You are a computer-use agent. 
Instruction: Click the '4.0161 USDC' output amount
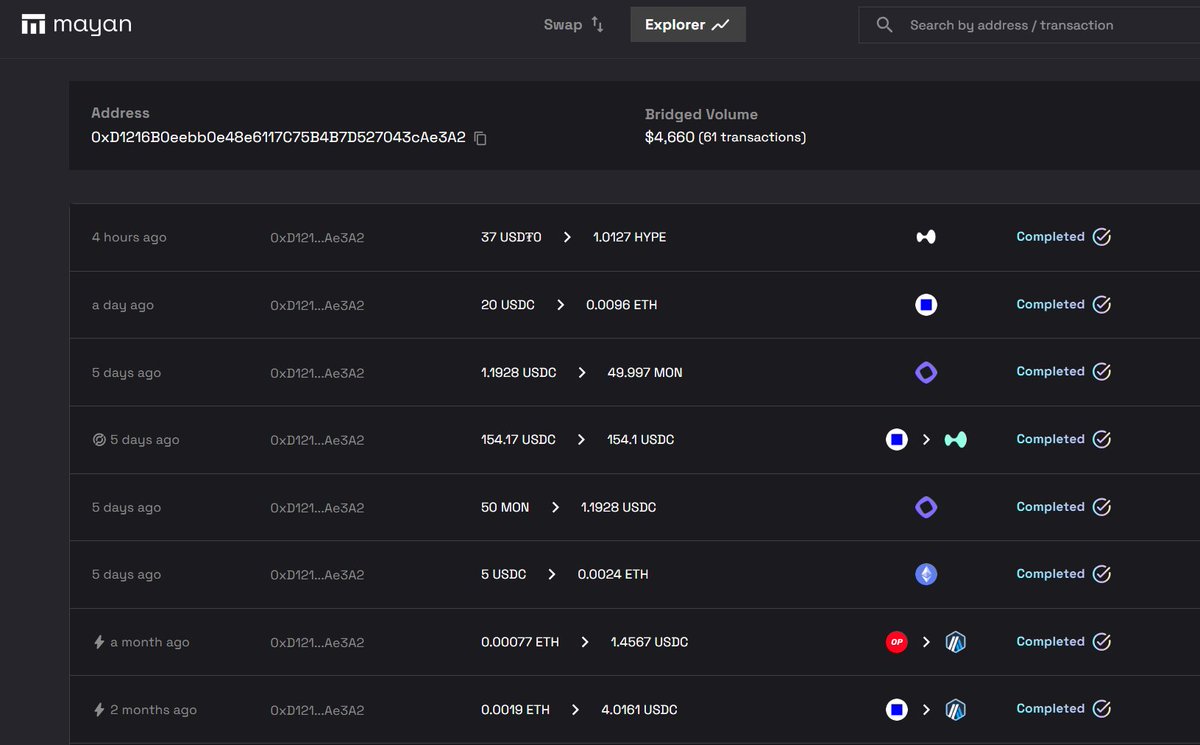coord(639,710)
